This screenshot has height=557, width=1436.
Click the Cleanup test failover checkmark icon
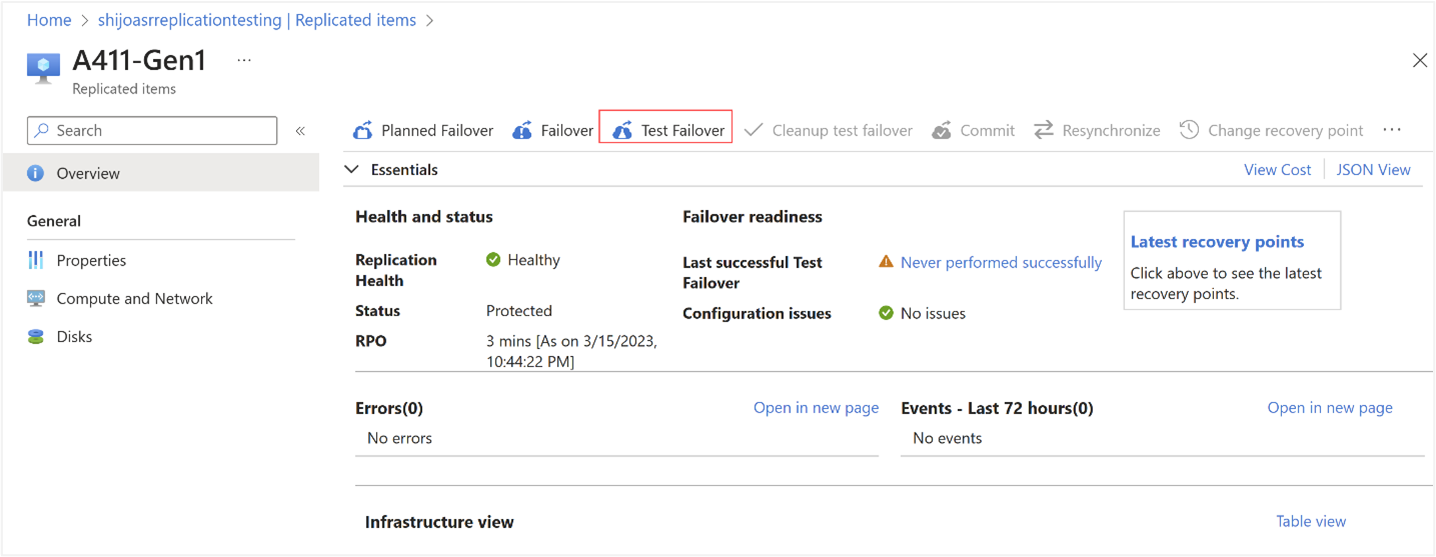pos(754,130)
